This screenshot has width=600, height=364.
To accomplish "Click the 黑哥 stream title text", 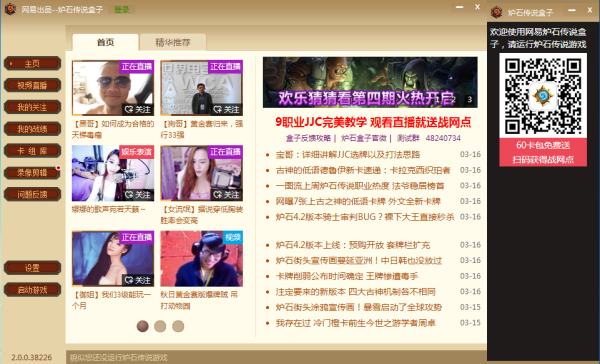I will coord(112,129).
